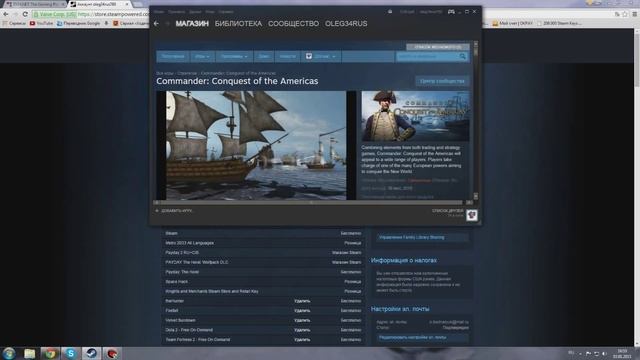Image resolution: width=640 pixels, height=360 pixels.
Task: Open the first Steam menu bar item
Action: pos(159,12)
